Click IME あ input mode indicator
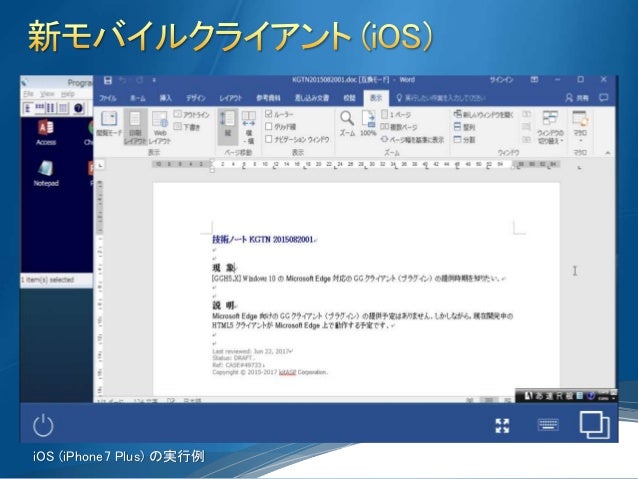The width and height of the screenshot is (638, 479). (x=539, y=396)
